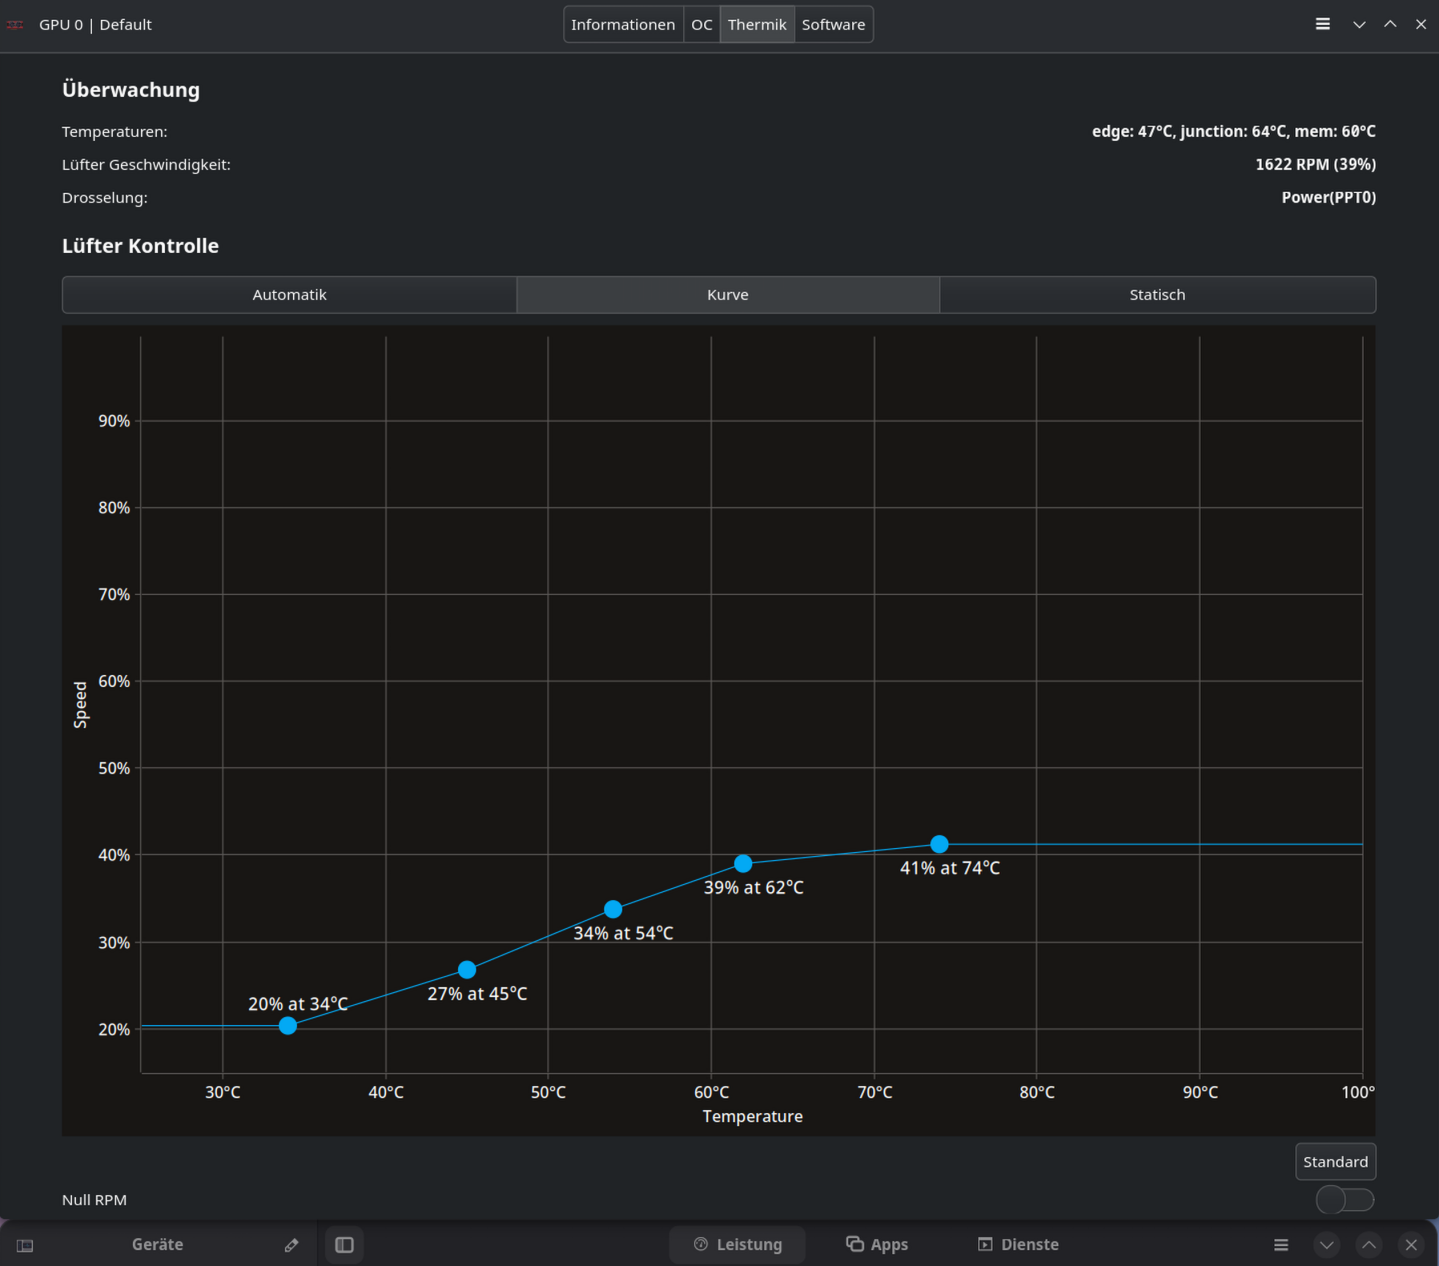Click the title bar down chevron
The width and height of the screenshot is (1439, 1266).
click(x=1359, y=24)
